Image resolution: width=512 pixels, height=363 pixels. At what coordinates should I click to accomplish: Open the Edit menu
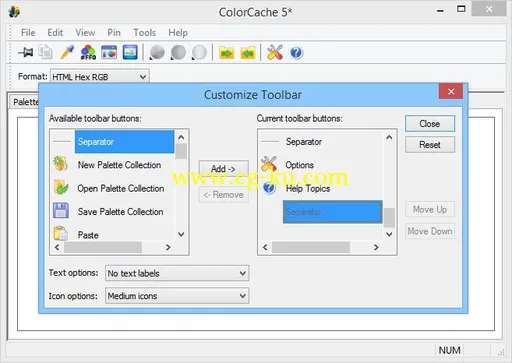tap(55, 33)
